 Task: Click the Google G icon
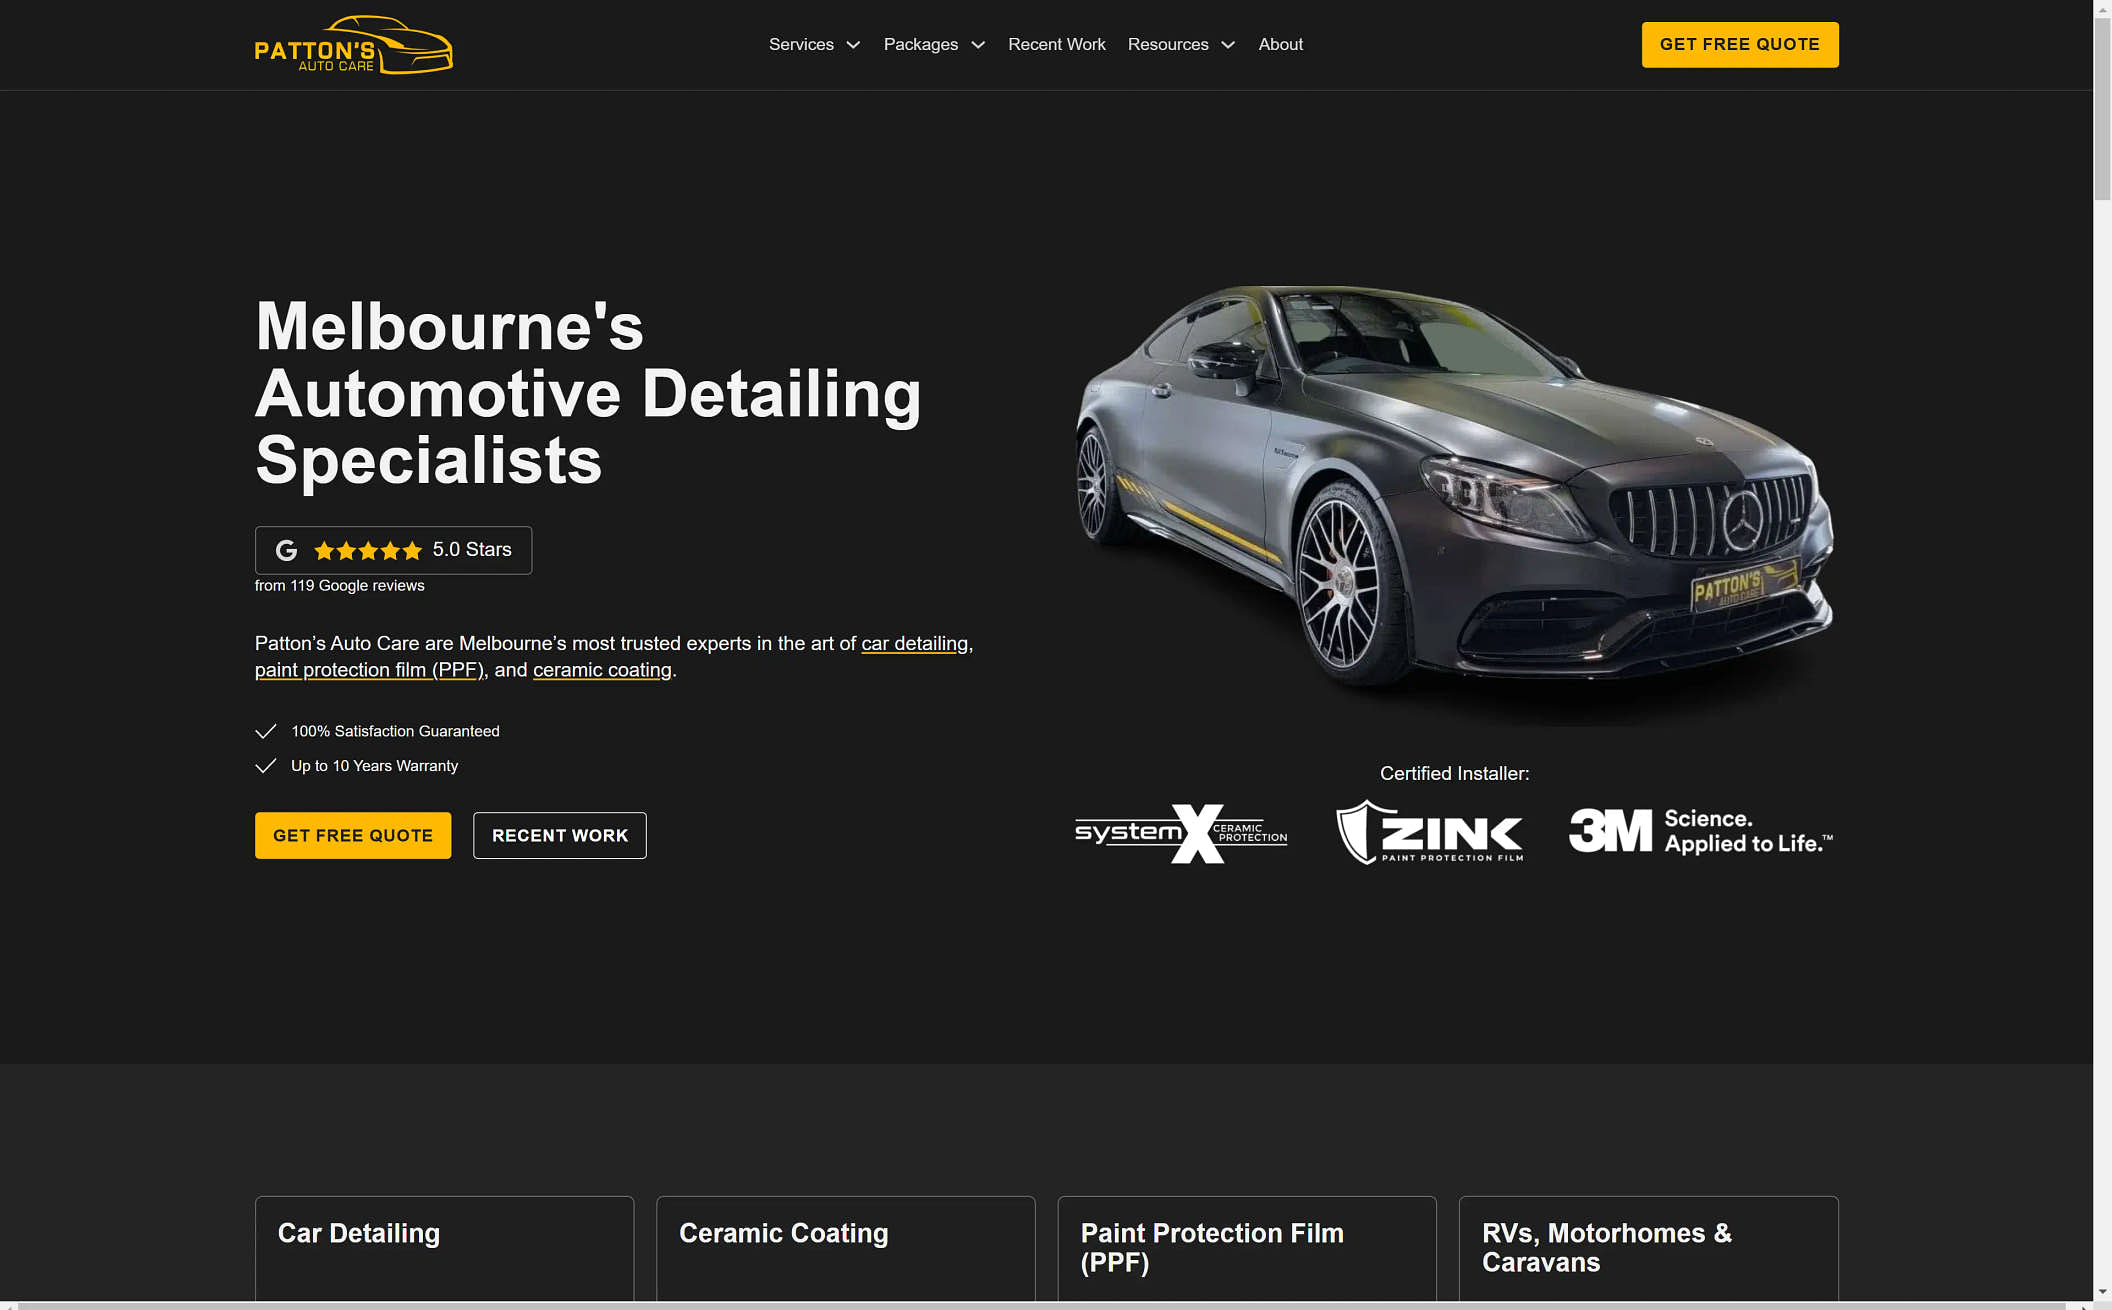point(287,550)
